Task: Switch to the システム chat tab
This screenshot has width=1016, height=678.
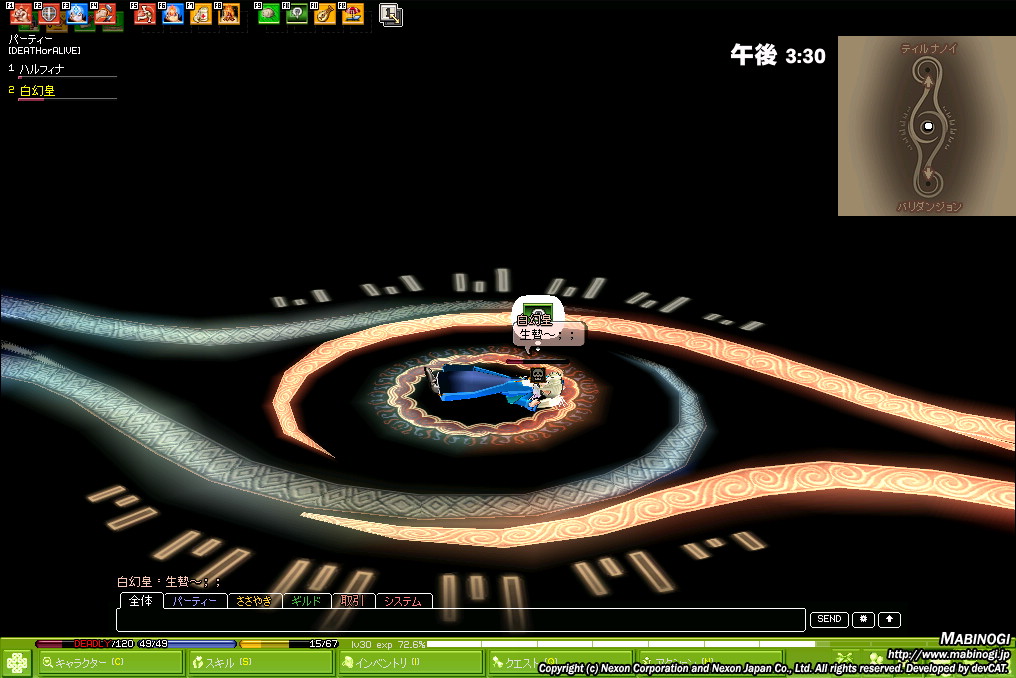Action: point(404,602)
